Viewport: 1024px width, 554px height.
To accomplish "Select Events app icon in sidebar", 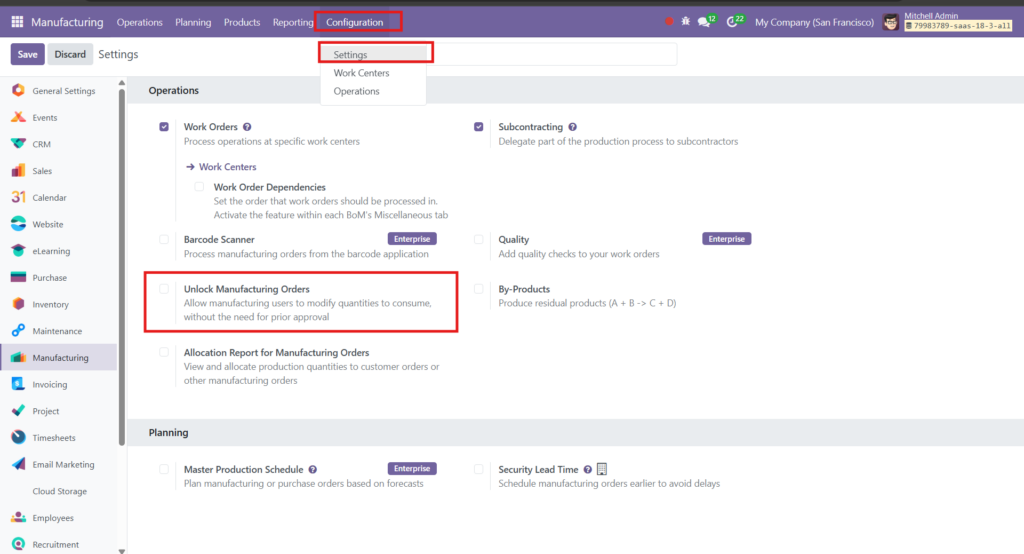I will click(18, 117).
